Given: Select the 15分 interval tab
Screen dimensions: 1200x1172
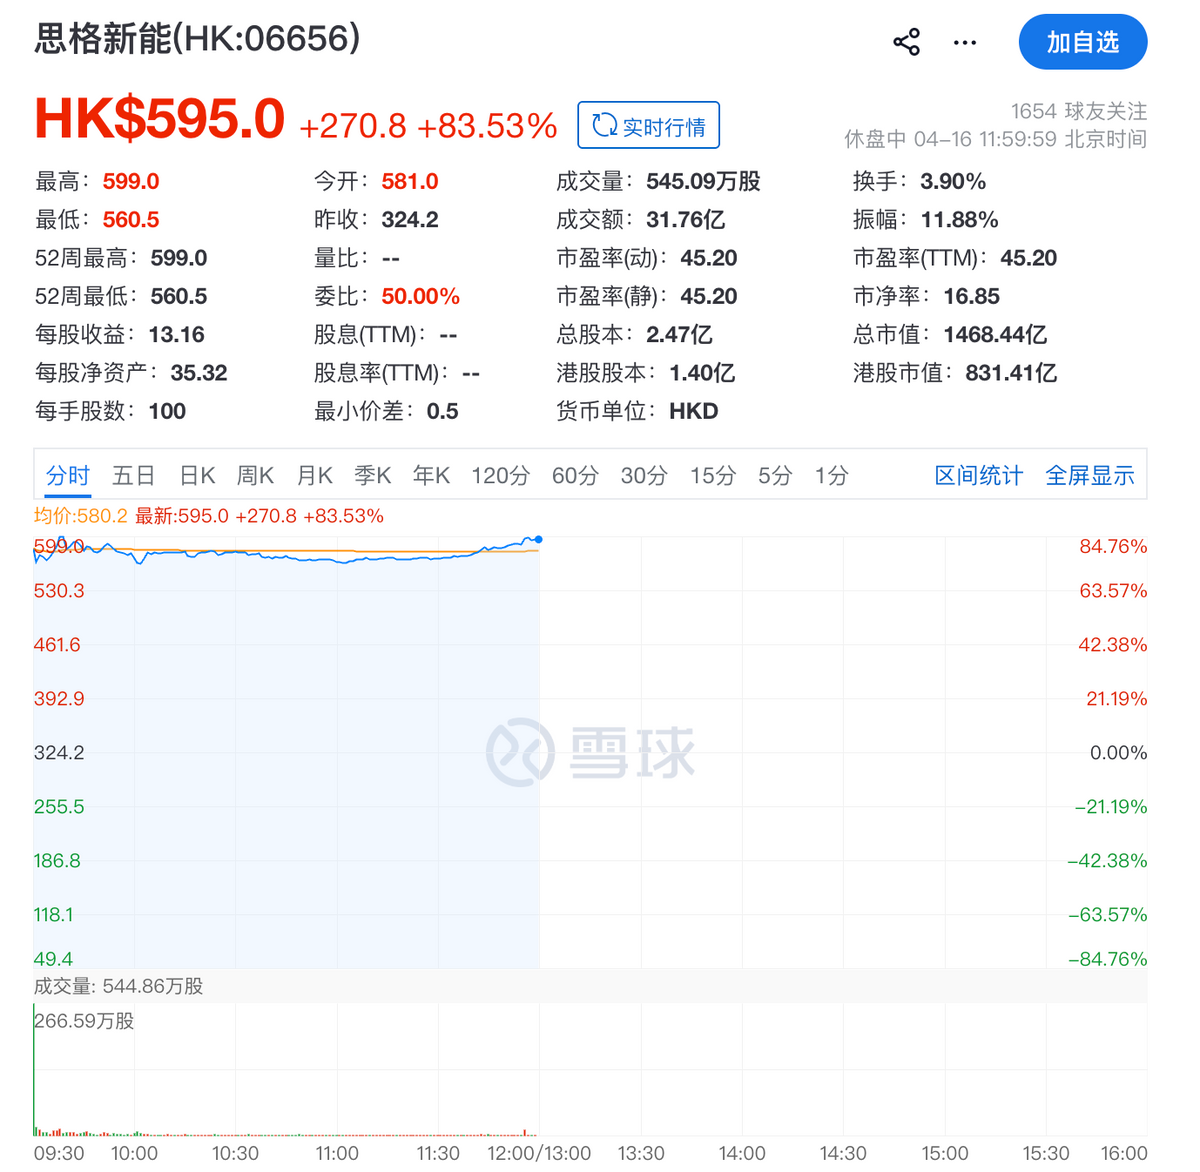Looking at the screenshot, I should point(712,475).
